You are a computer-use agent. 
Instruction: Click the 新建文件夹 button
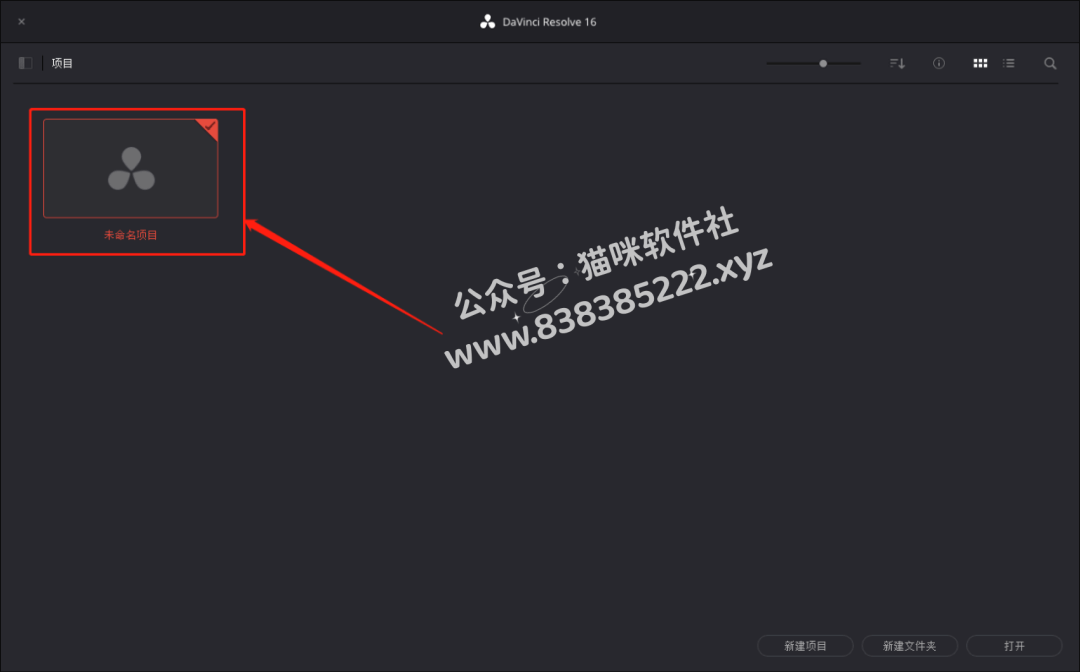910,646
